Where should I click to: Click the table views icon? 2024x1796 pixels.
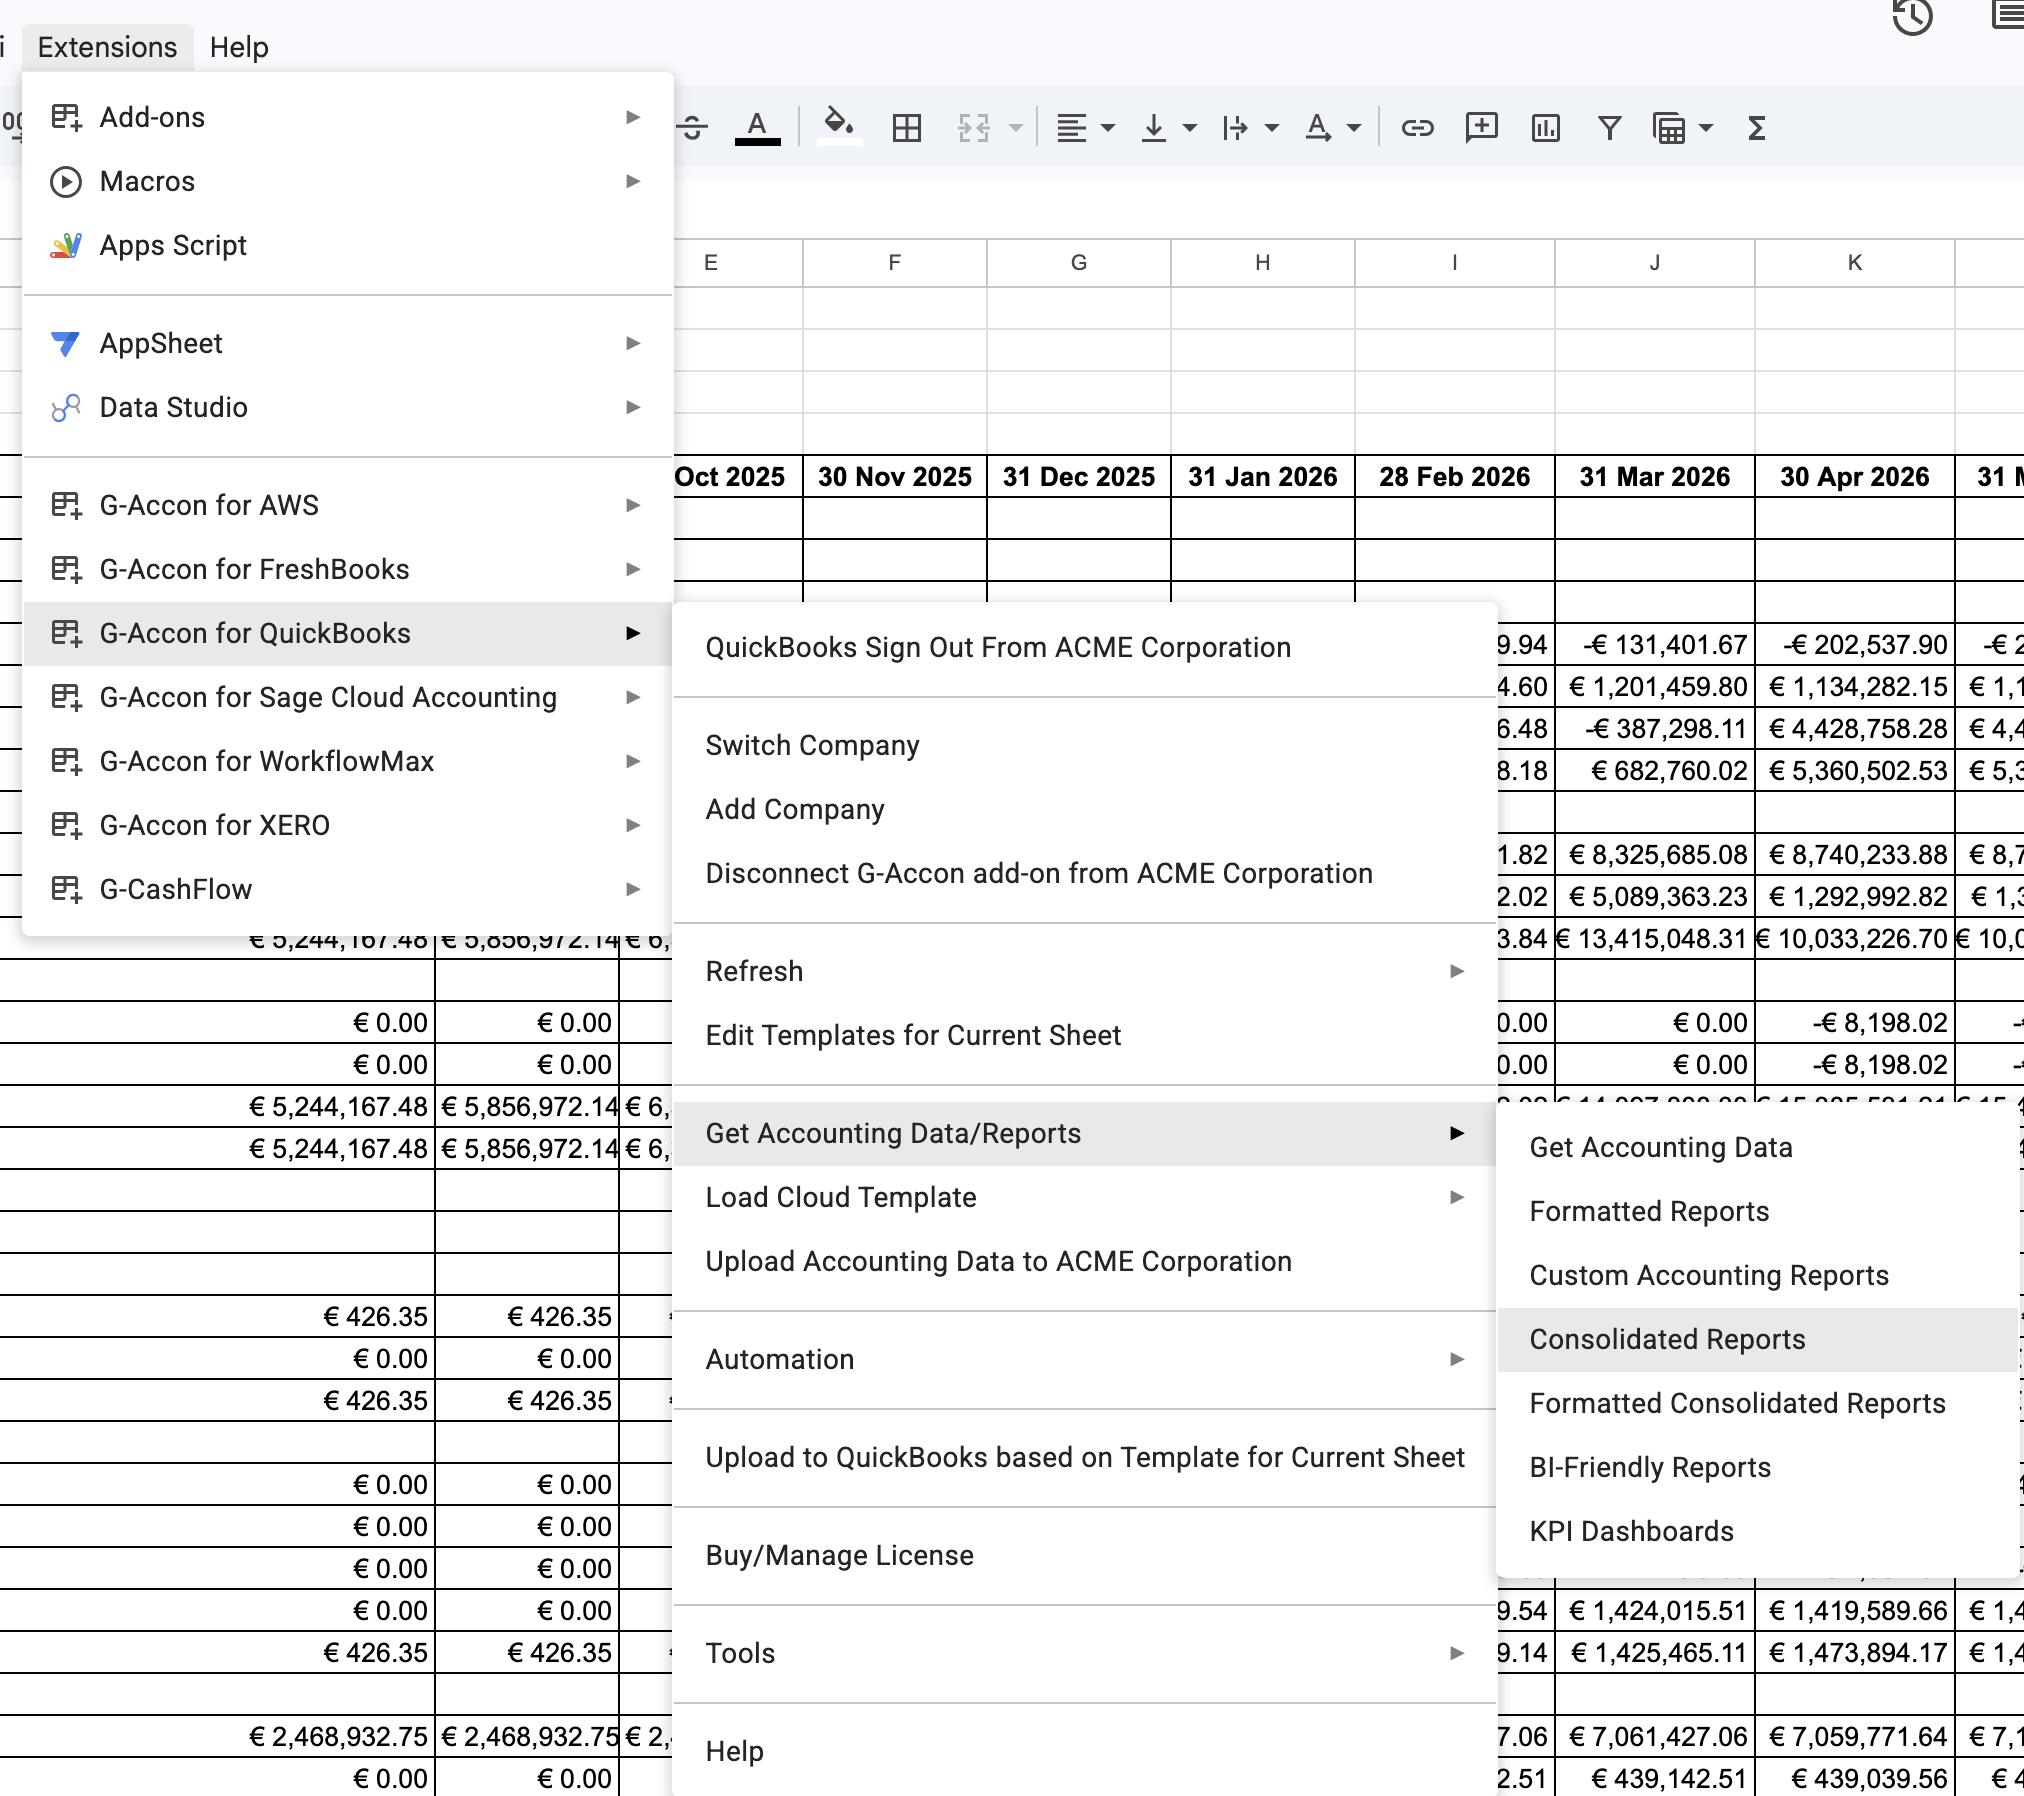[x=1669, y=128]
